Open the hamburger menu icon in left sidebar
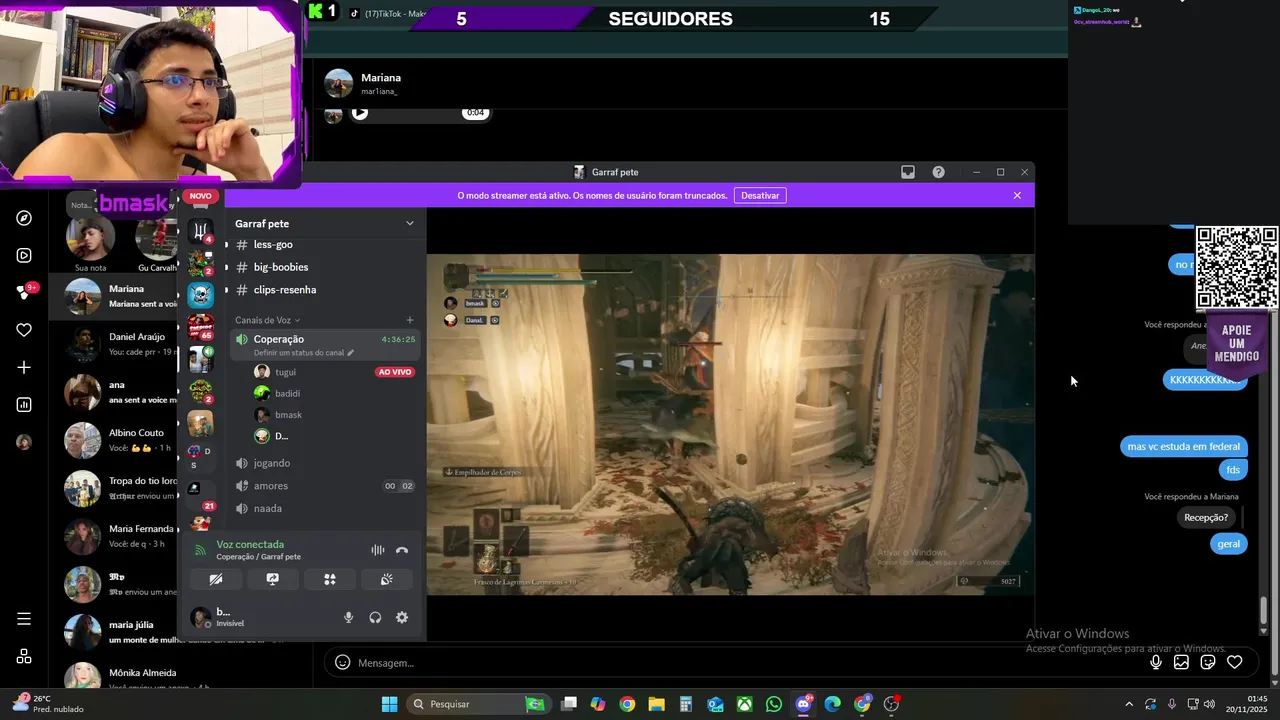The height and width of the screenshot is (720, 1280). pyautogui.click(x=24, y=619)
